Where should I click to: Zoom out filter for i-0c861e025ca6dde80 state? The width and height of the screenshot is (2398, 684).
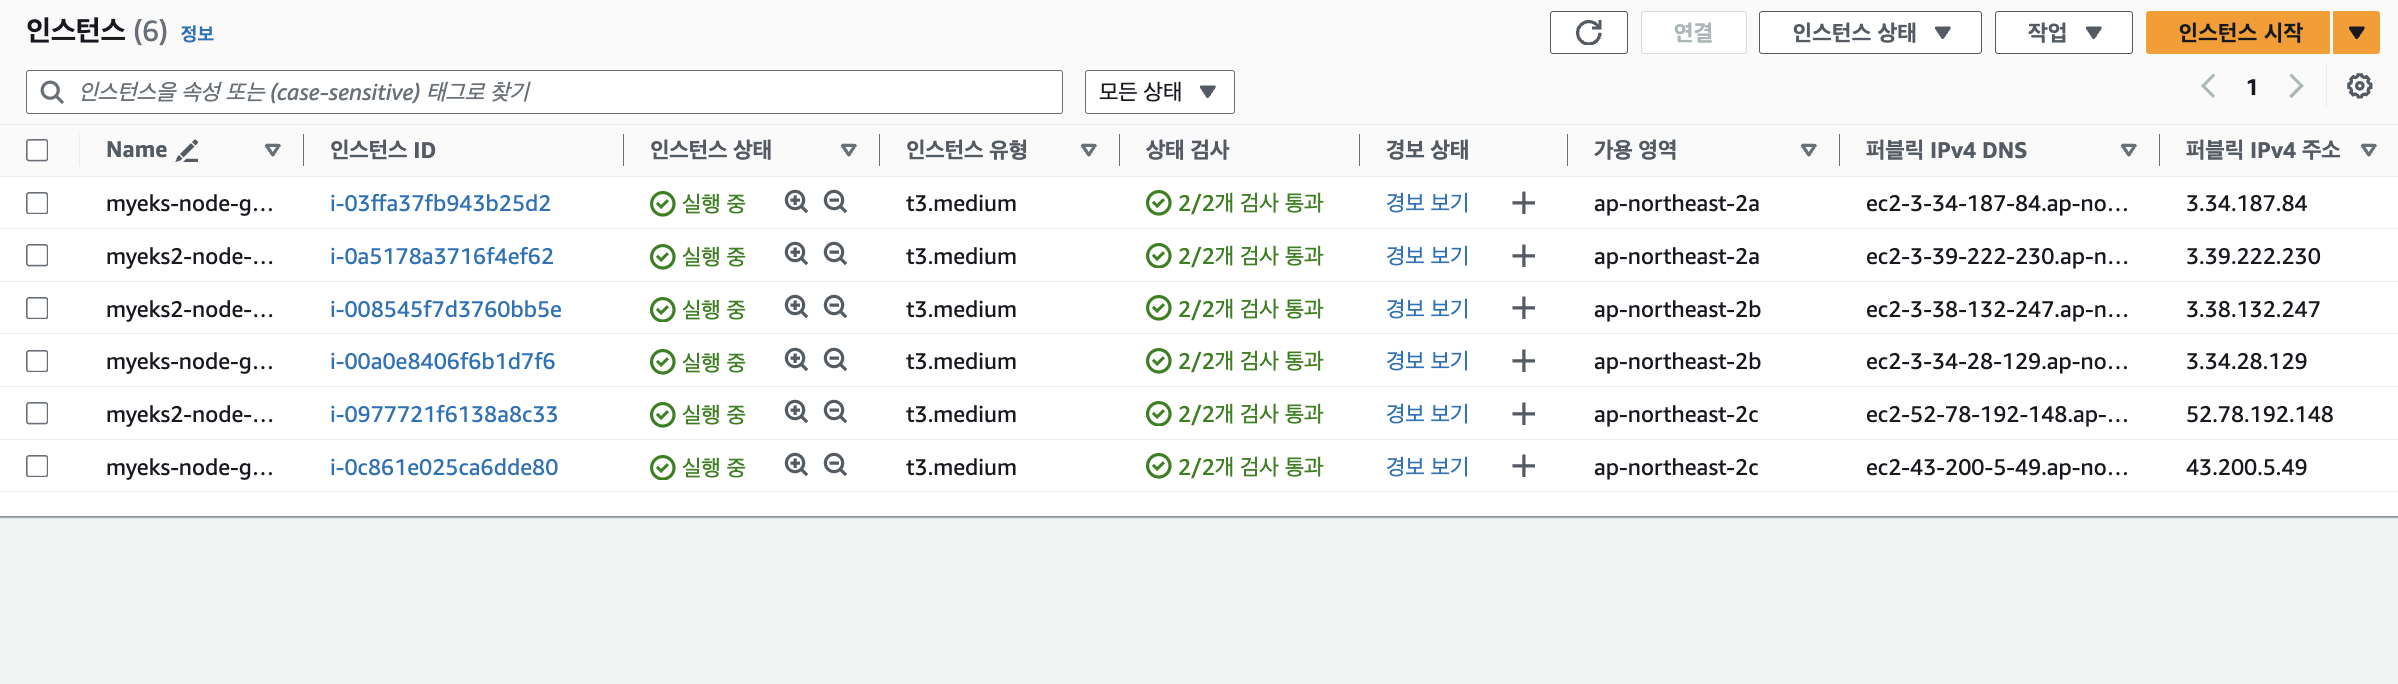(835, 465)
